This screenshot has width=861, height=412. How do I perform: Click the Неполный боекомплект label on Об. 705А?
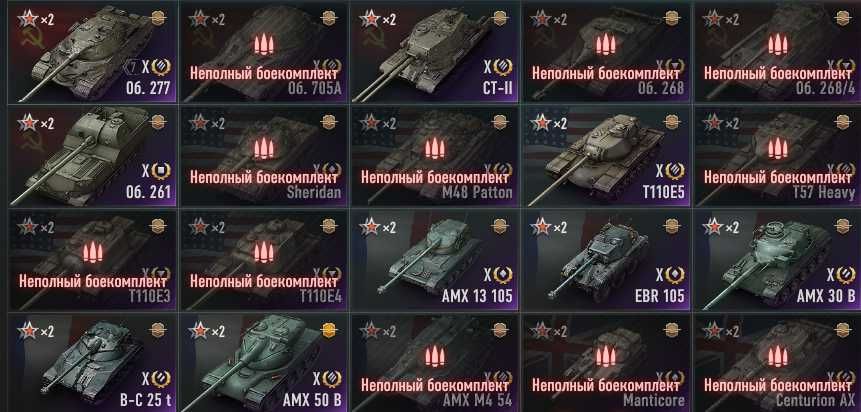pos(264,74)
